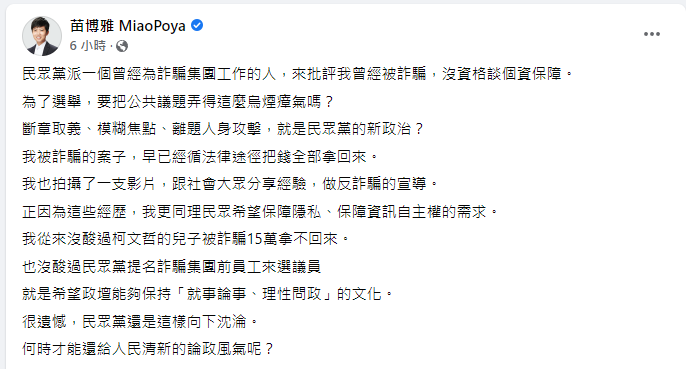Viewport: 686px width, 369px height.
Task: Open 苗博雅's profile picture
Action: tap(42, 36)
